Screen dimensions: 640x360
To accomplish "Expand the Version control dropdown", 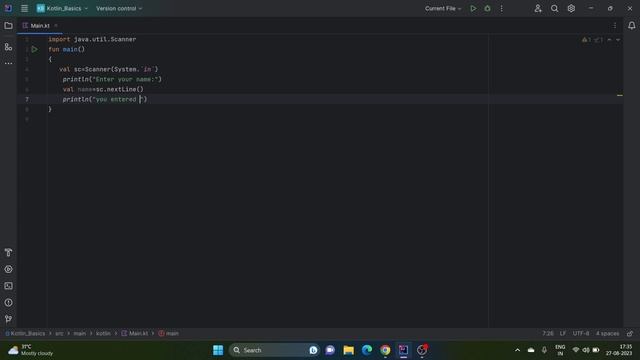I will 119,8.
